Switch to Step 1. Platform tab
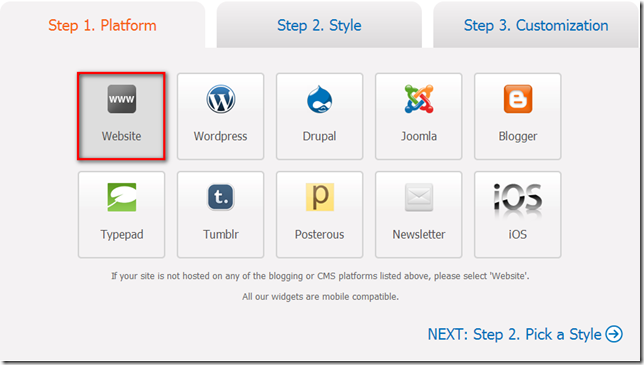The height and width of the screenshot is (365, 644). pyautogui.click(x=102, y=25)
